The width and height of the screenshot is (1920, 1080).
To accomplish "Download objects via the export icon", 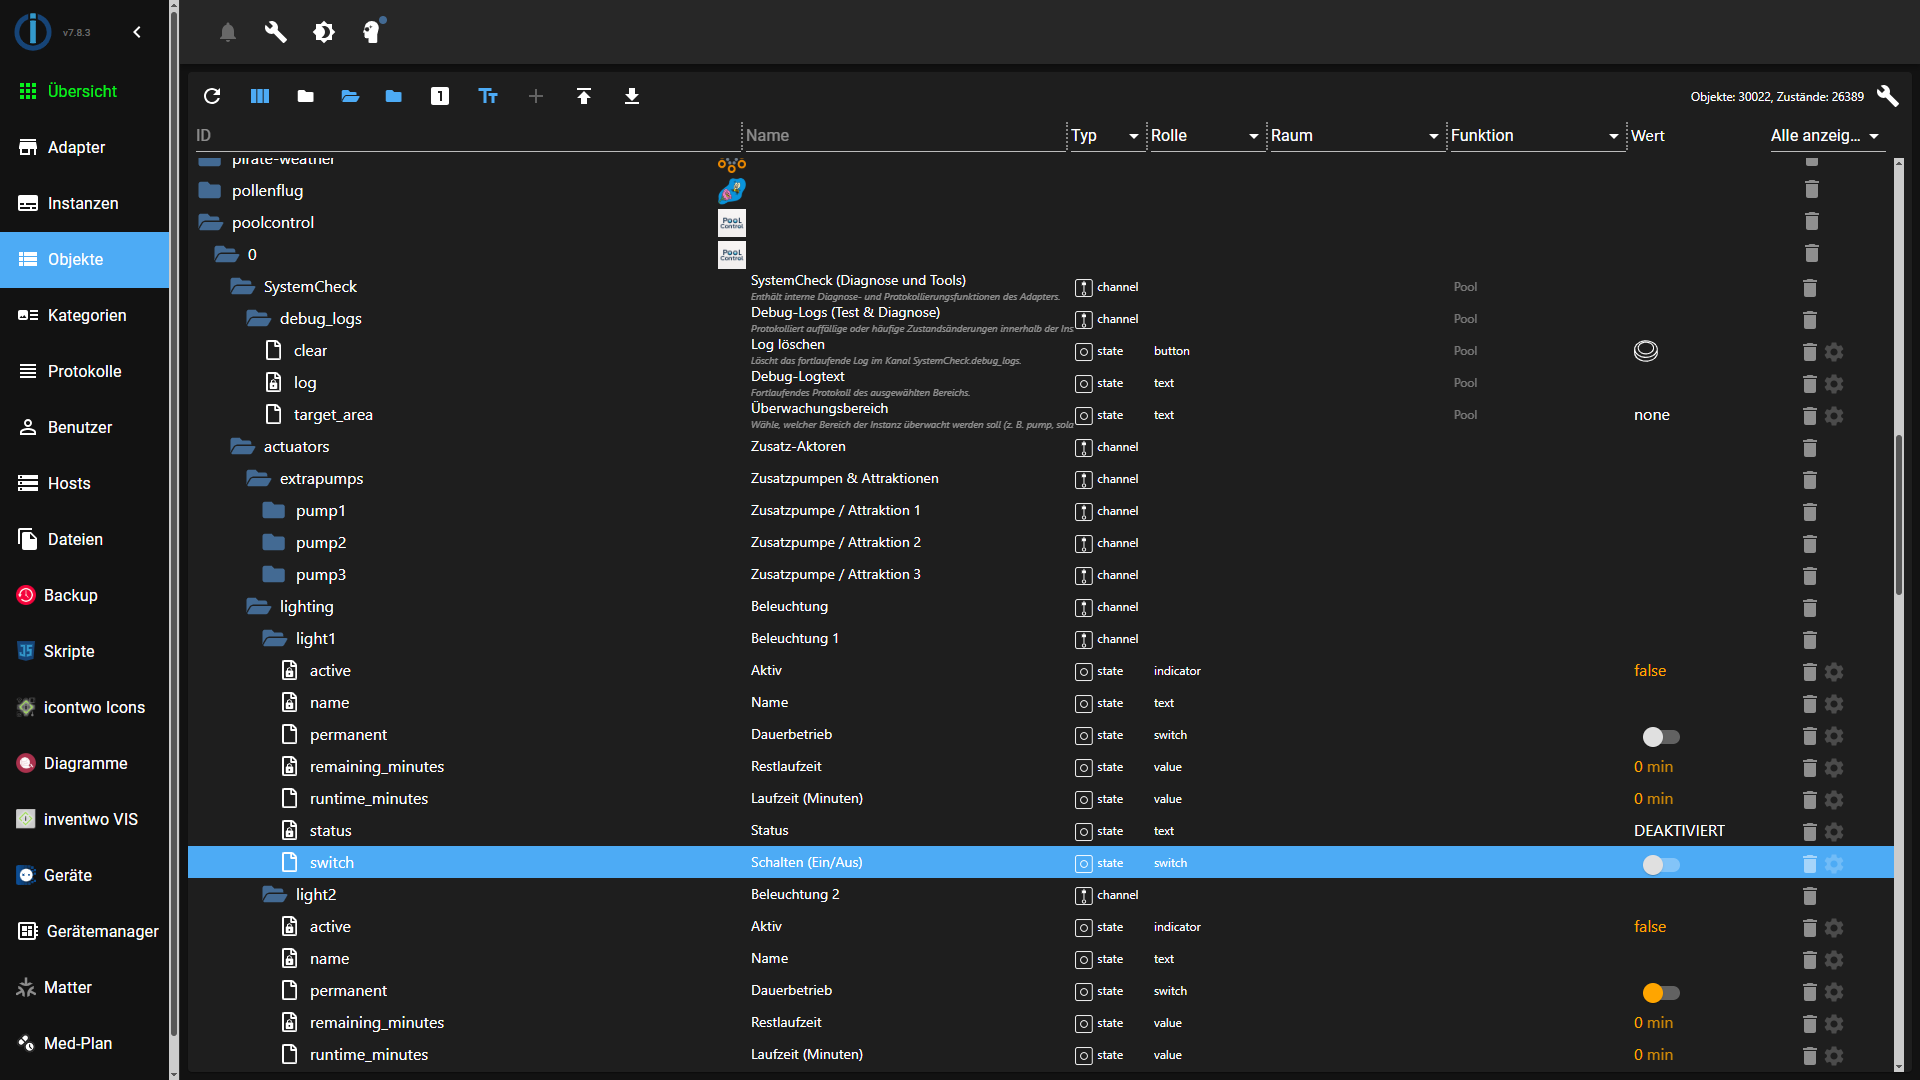I will click(631, 96).
